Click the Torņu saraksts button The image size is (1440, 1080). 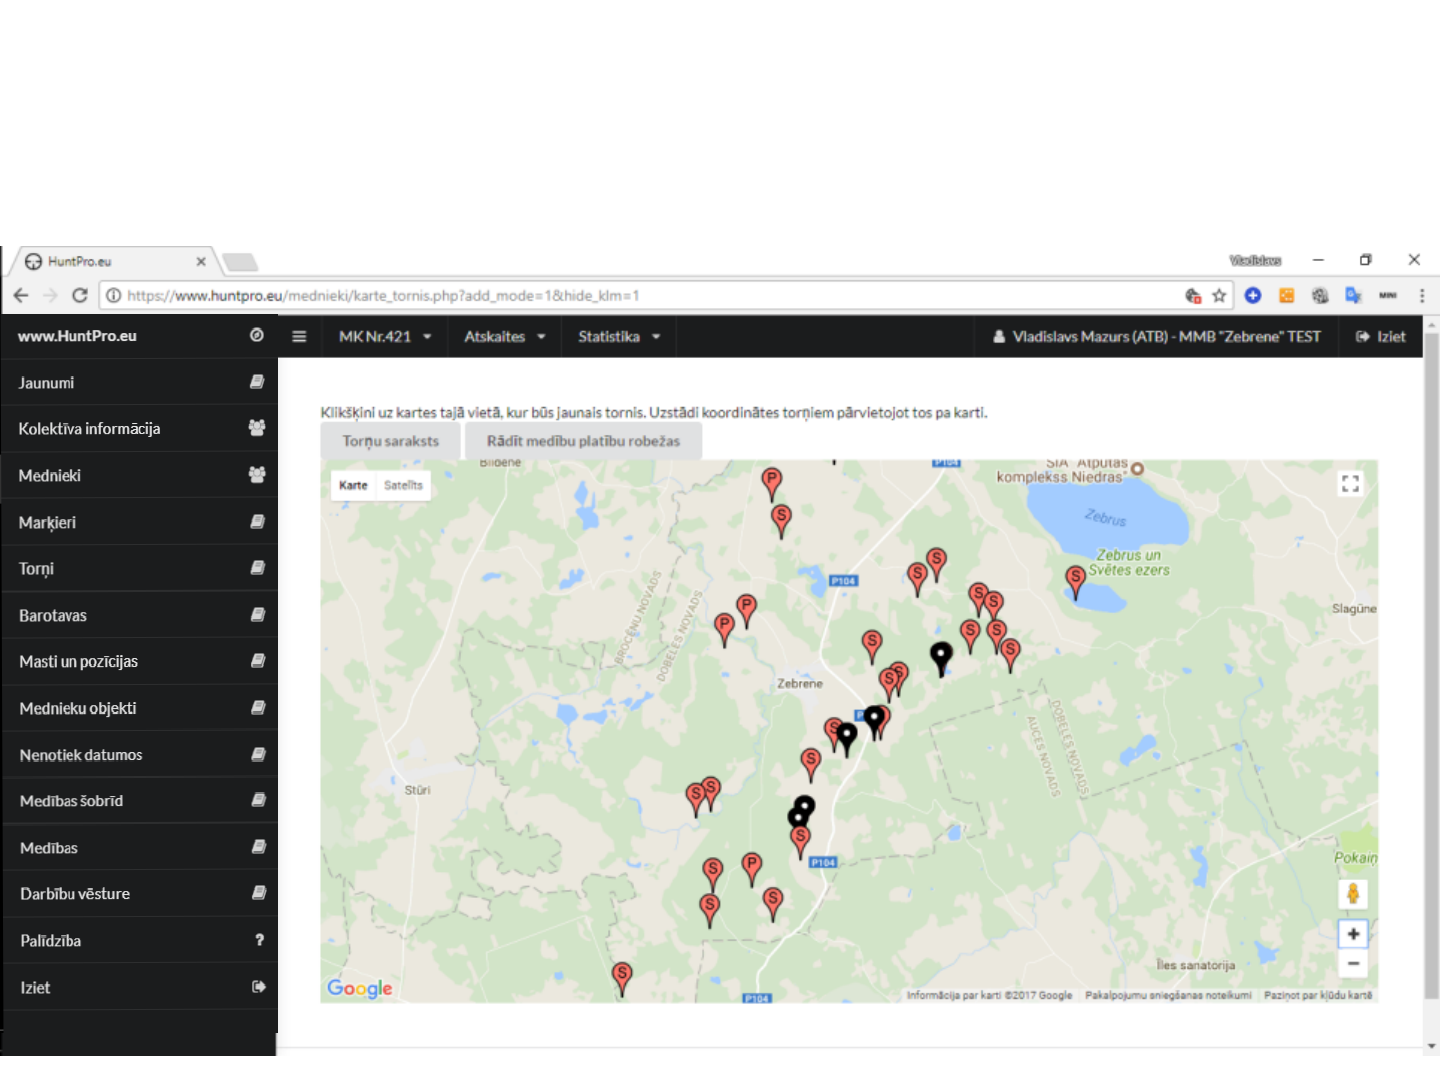(391, 441)
